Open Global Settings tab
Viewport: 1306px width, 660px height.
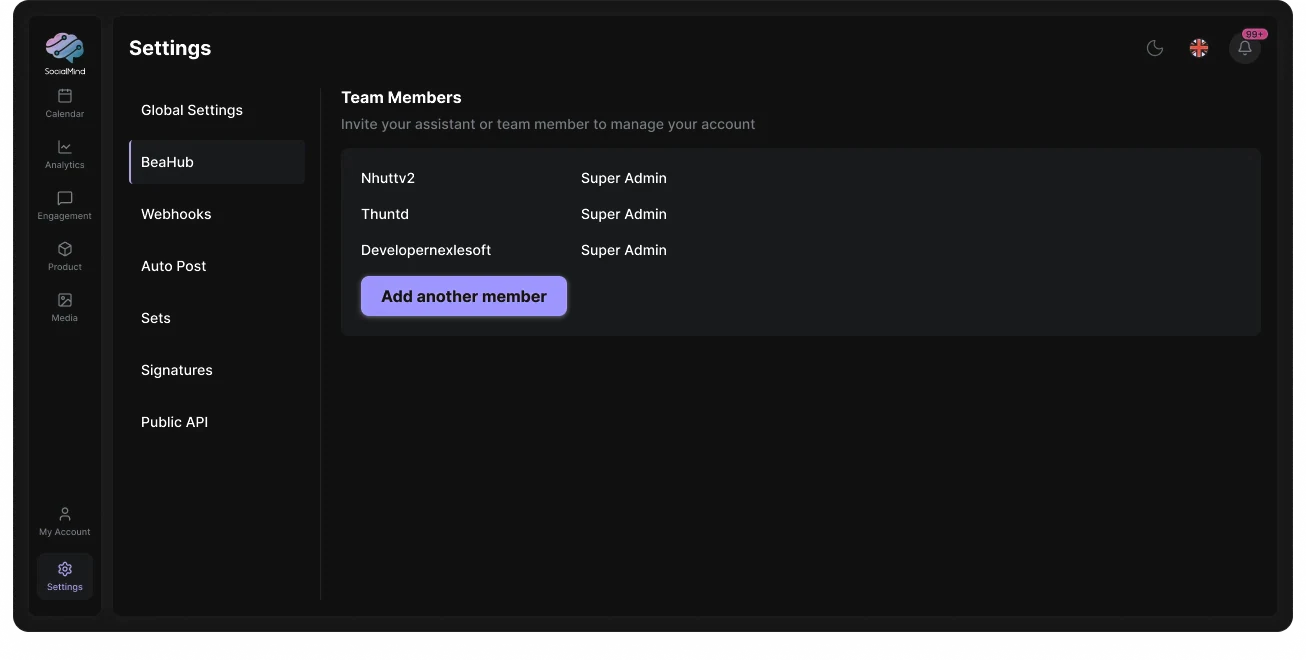coord(217,110)
